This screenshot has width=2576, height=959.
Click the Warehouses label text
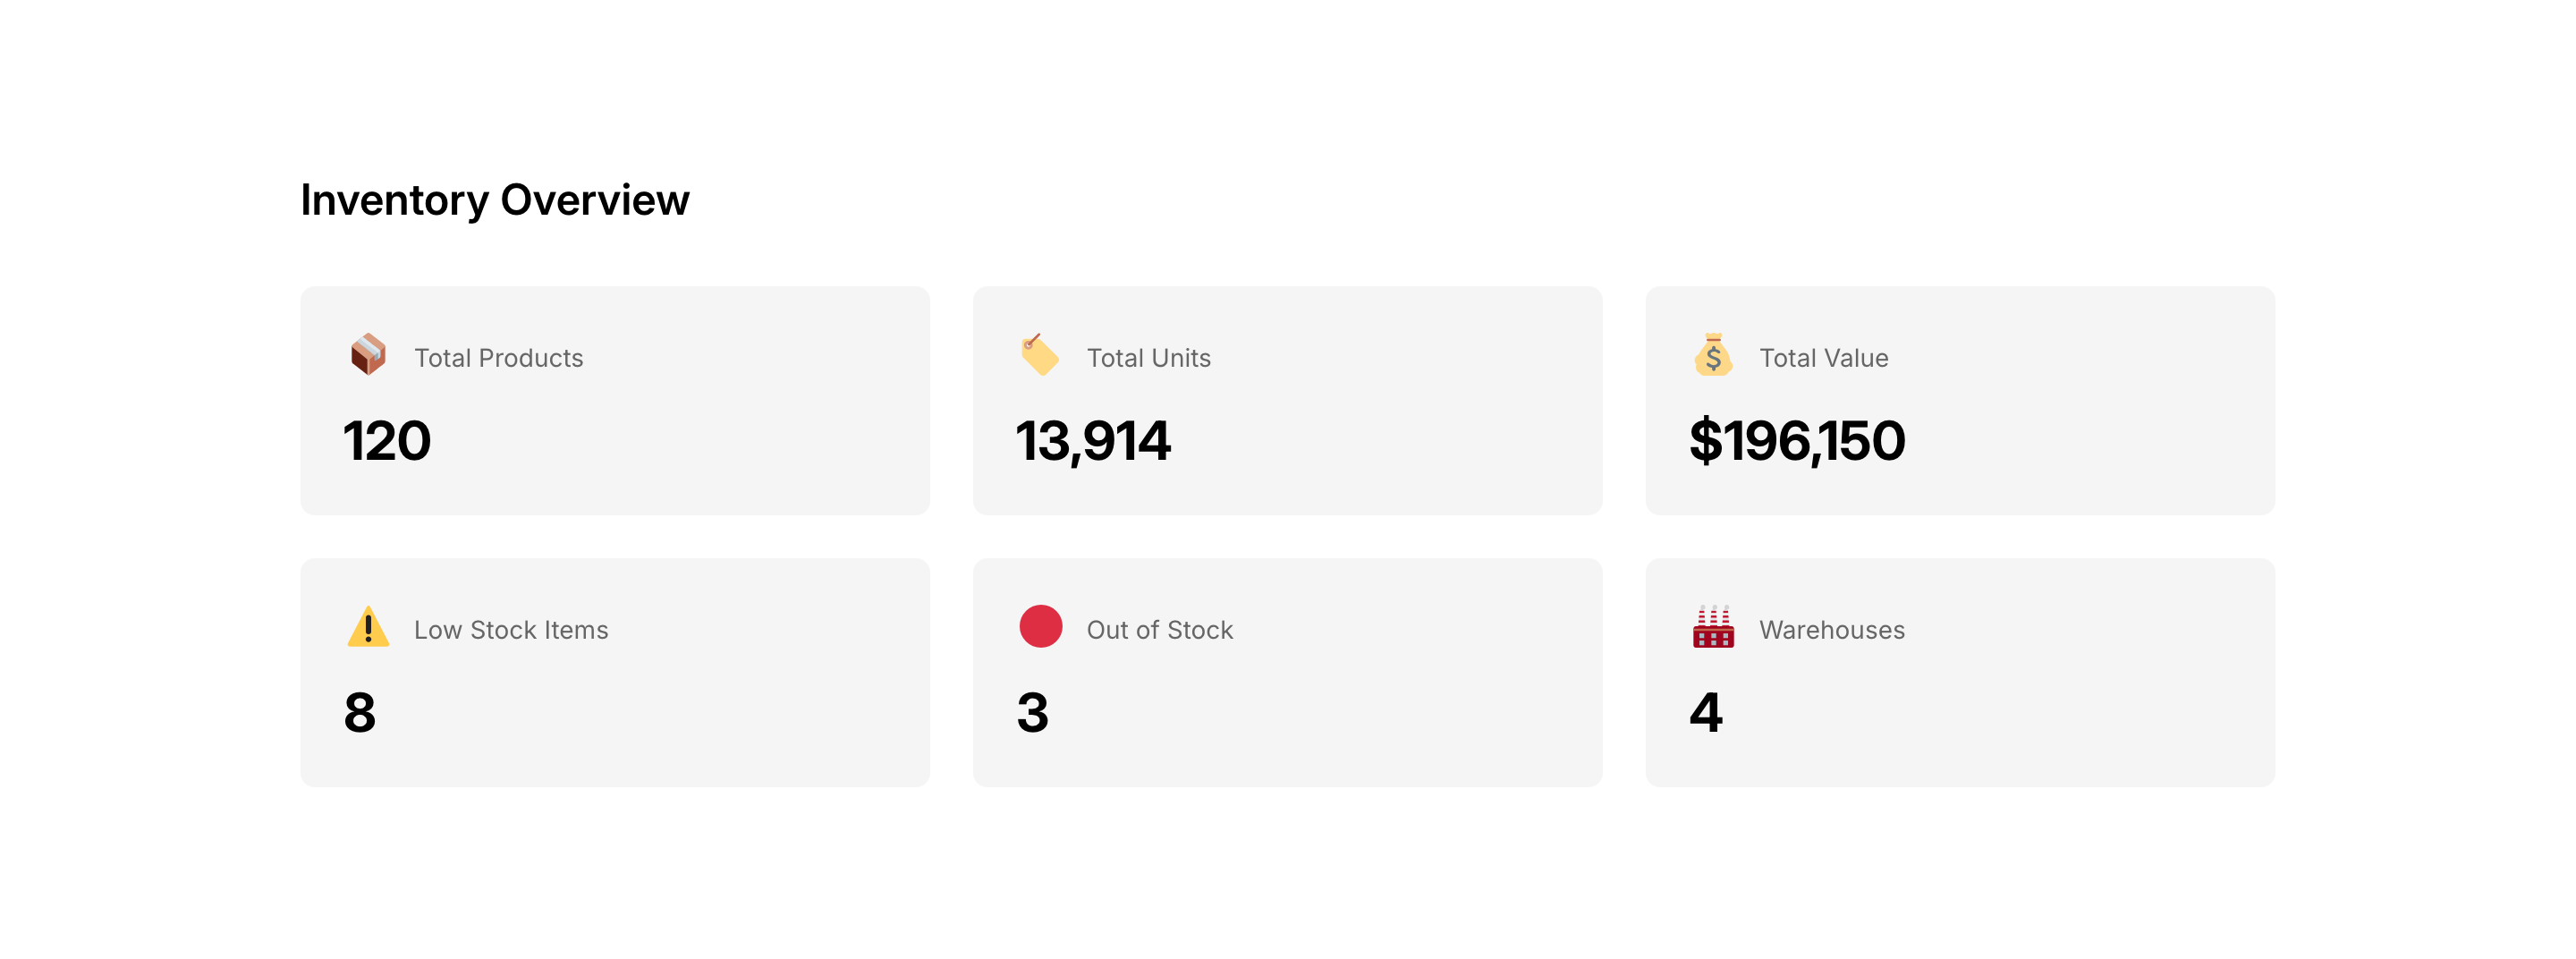(x=1831, y=630)
